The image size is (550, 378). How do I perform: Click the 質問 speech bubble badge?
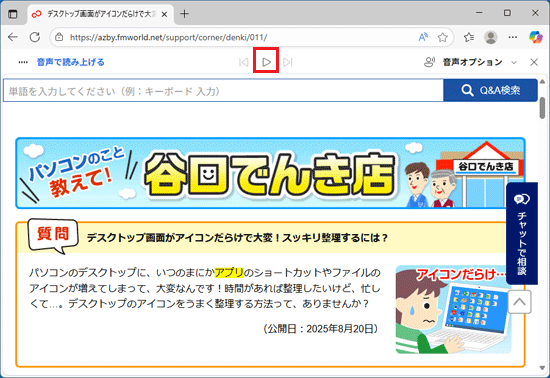(53, 235)
